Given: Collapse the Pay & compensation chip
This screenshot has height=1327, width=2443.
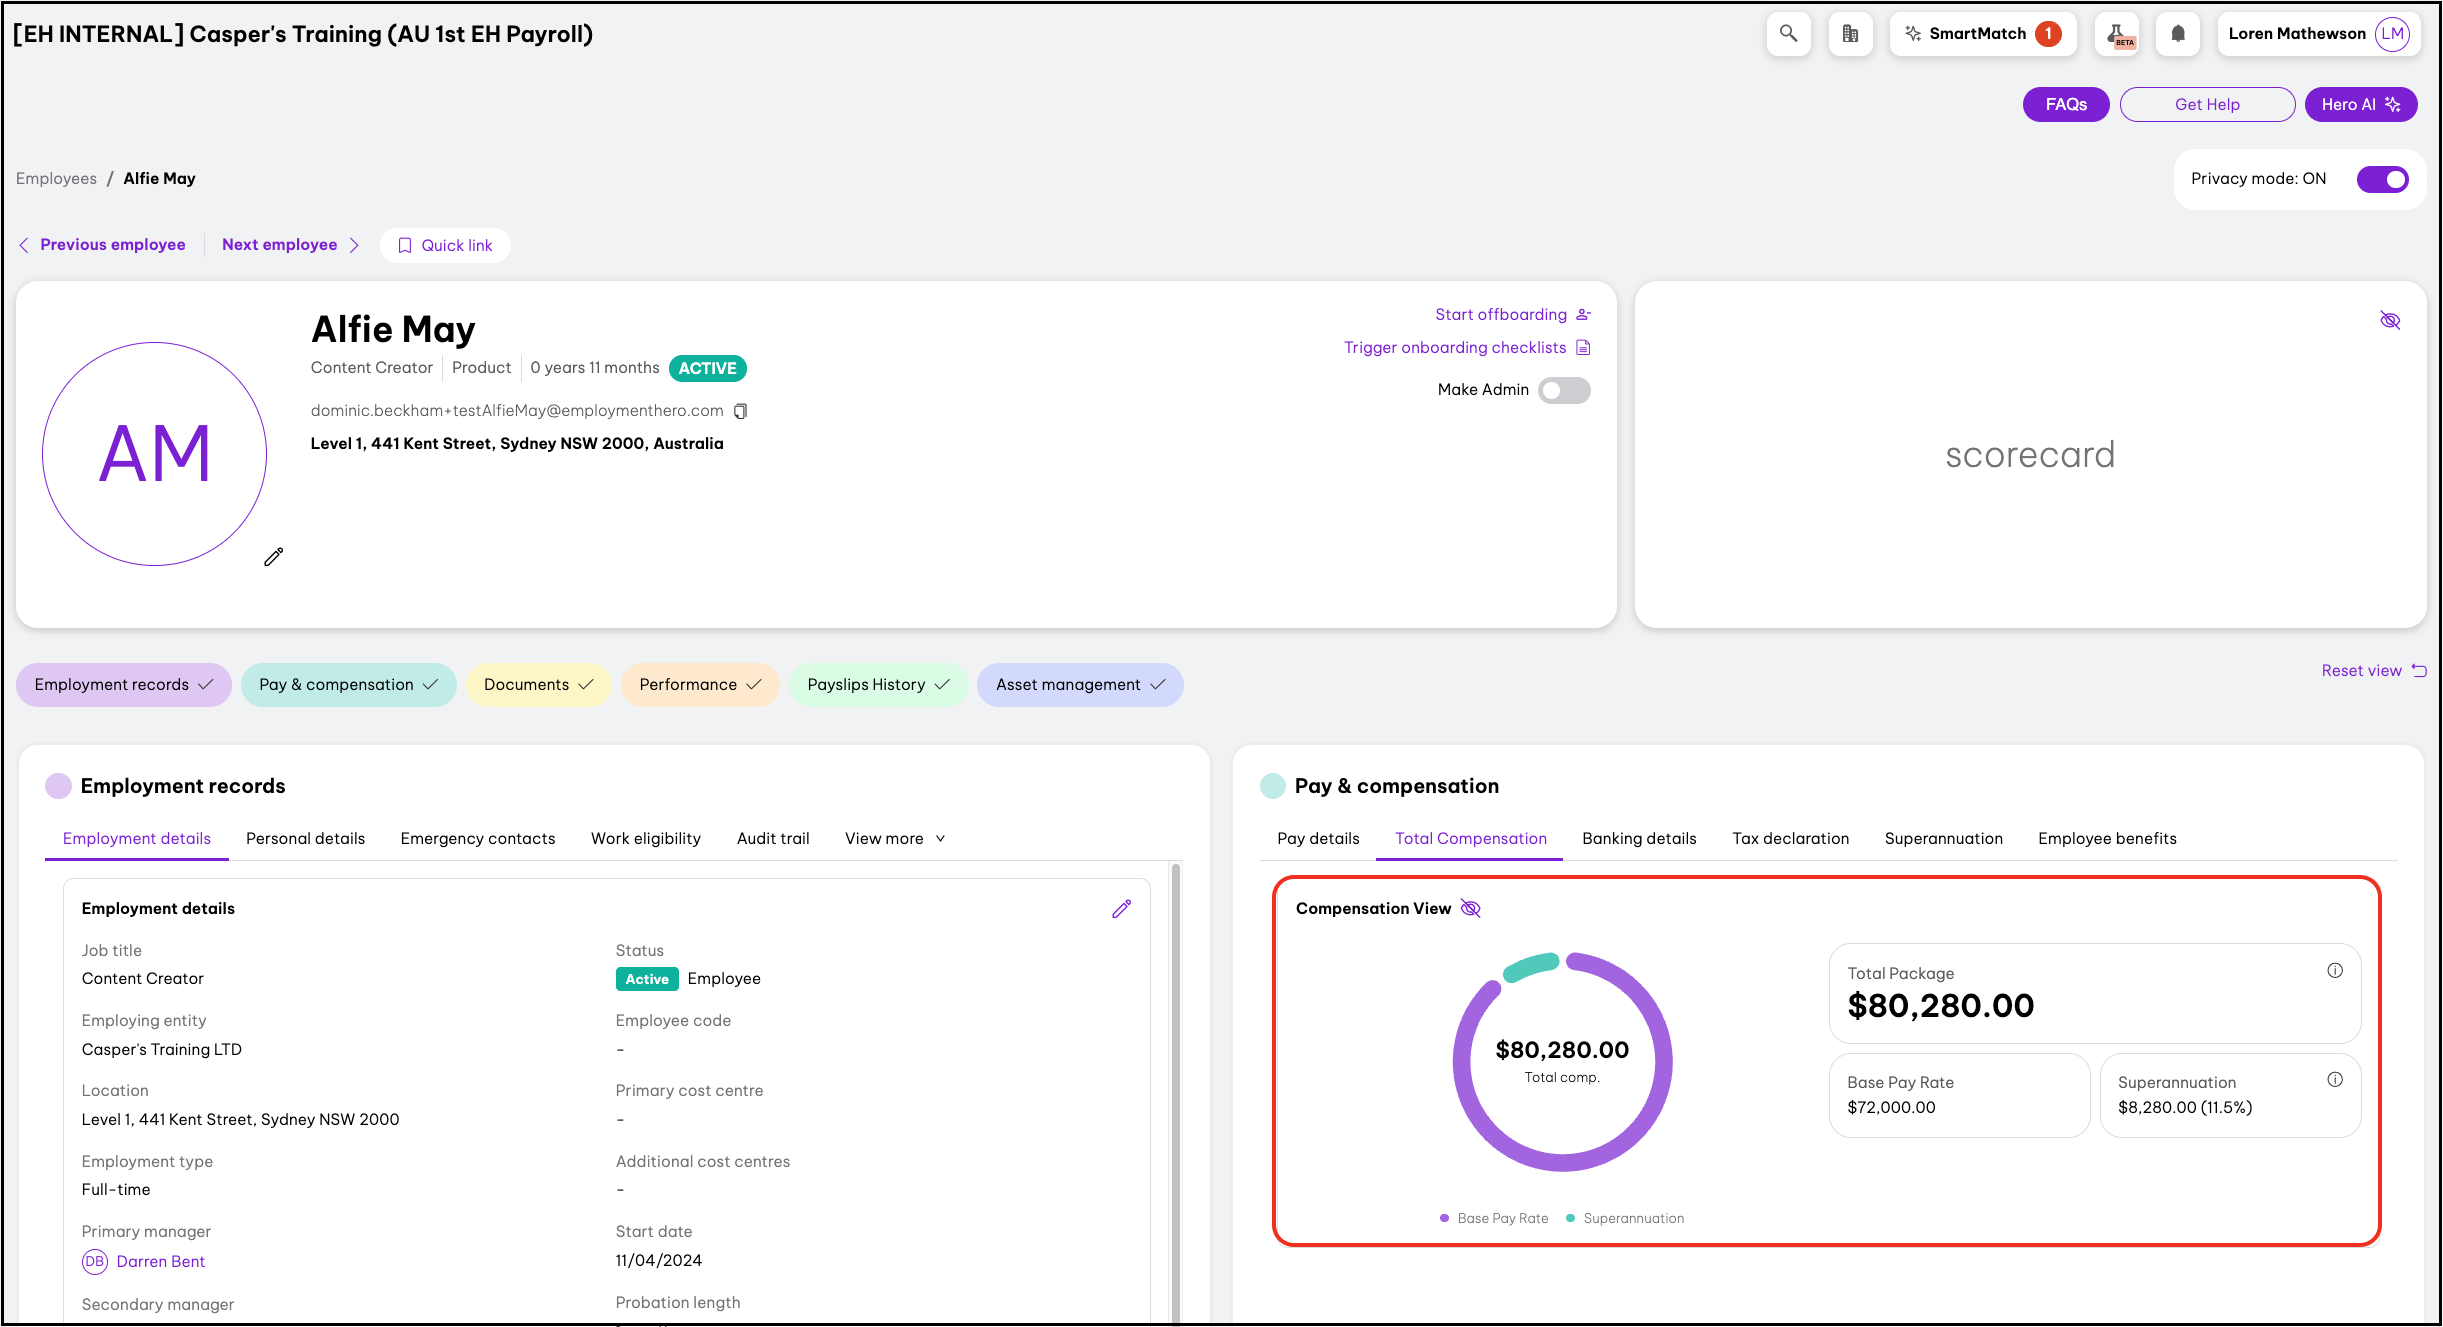Looking at the screenshot, I should pos(348,685).
